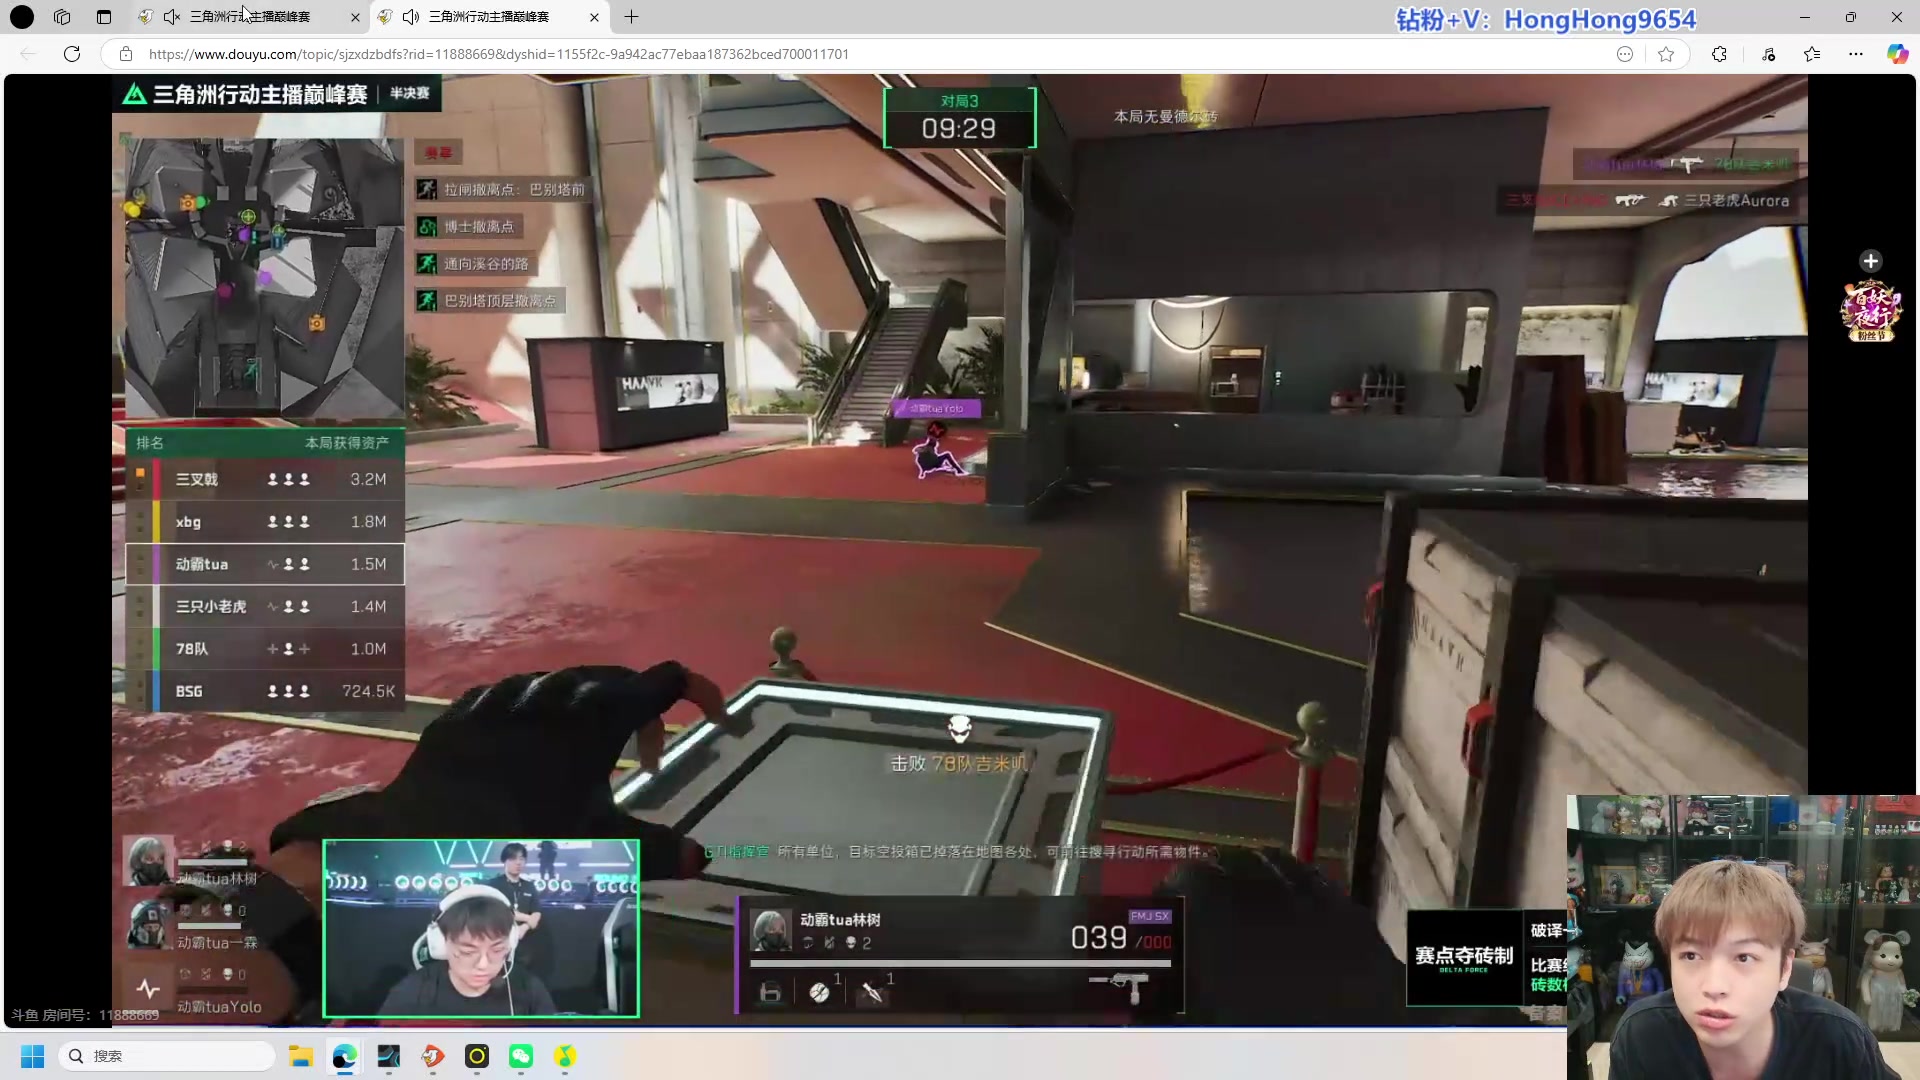
Task: Close the active browser tab
Action: (594, 17)
